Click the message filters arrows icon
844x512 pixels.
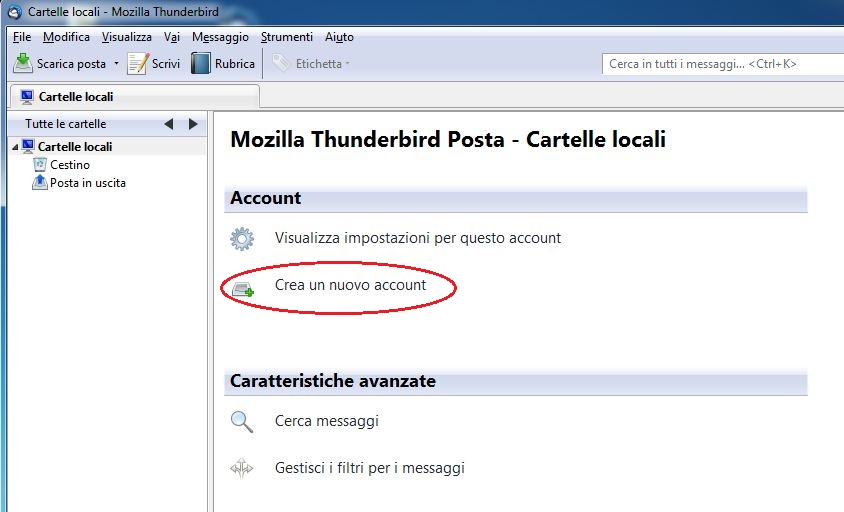tap(242, 468)
